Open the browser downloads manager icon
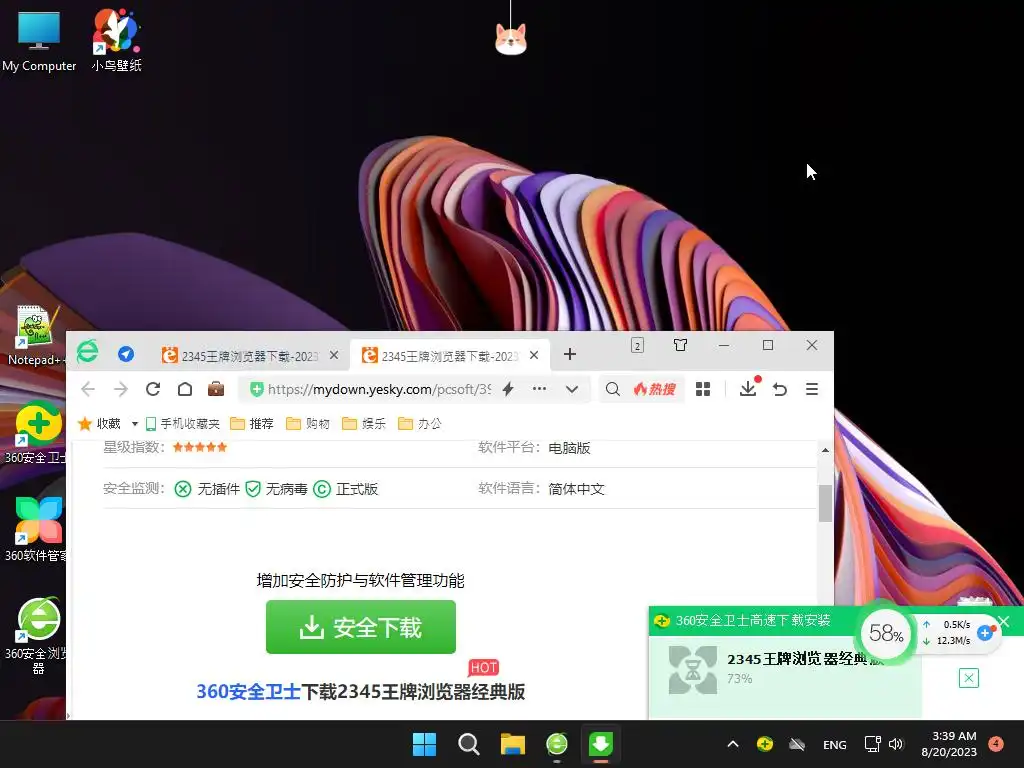This screenshot has width=1024, height=768. [748, 388]
